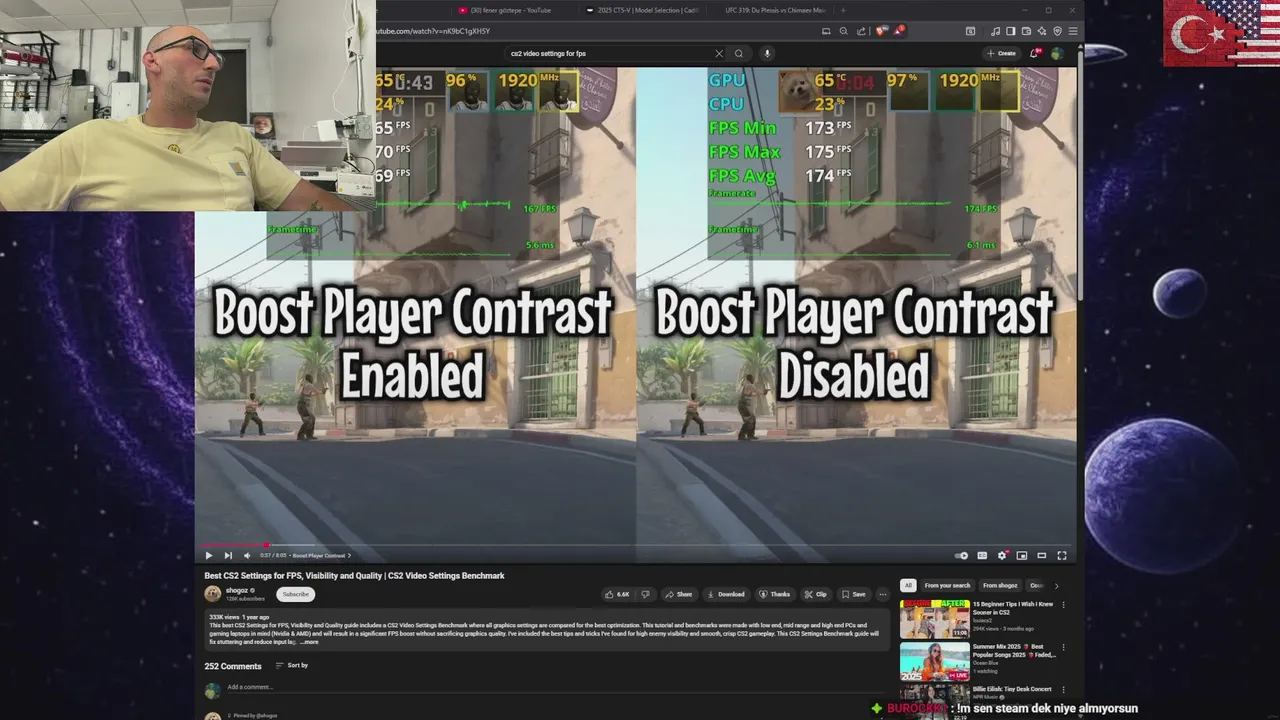Open options for Billie Eilish video
Image resolution: width=1280 pixels, height=720 pixels.
tap(1063, 690)
